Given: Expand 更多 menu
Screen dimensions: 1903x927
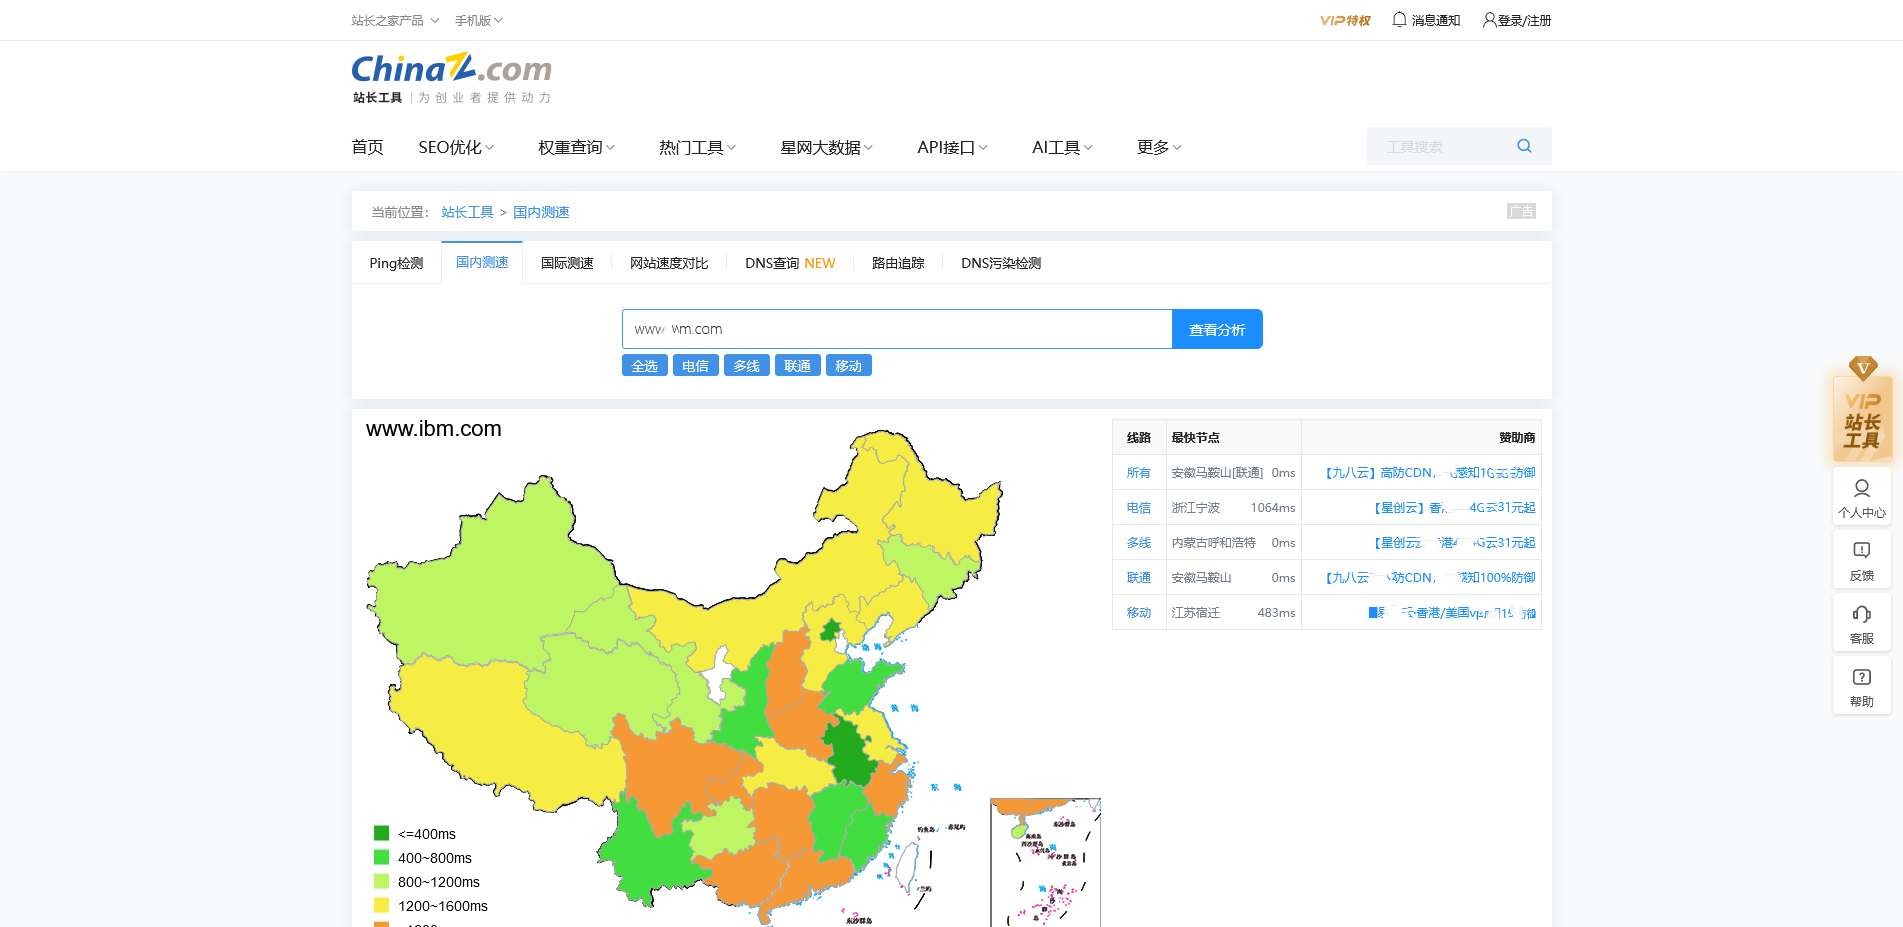Looking at the screenshot, I should 1159,147.
